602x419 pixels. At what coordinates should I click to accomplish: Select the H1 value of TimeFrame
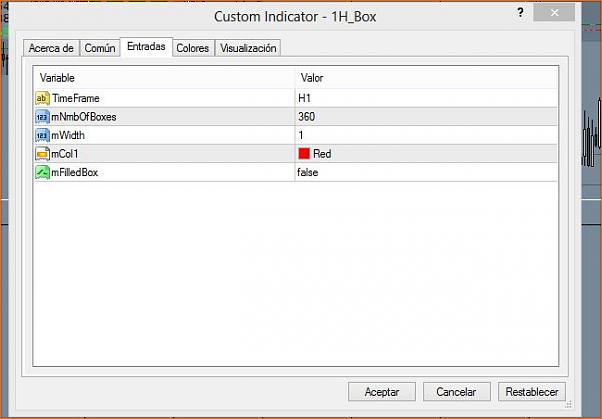click(x=304, y=98)
